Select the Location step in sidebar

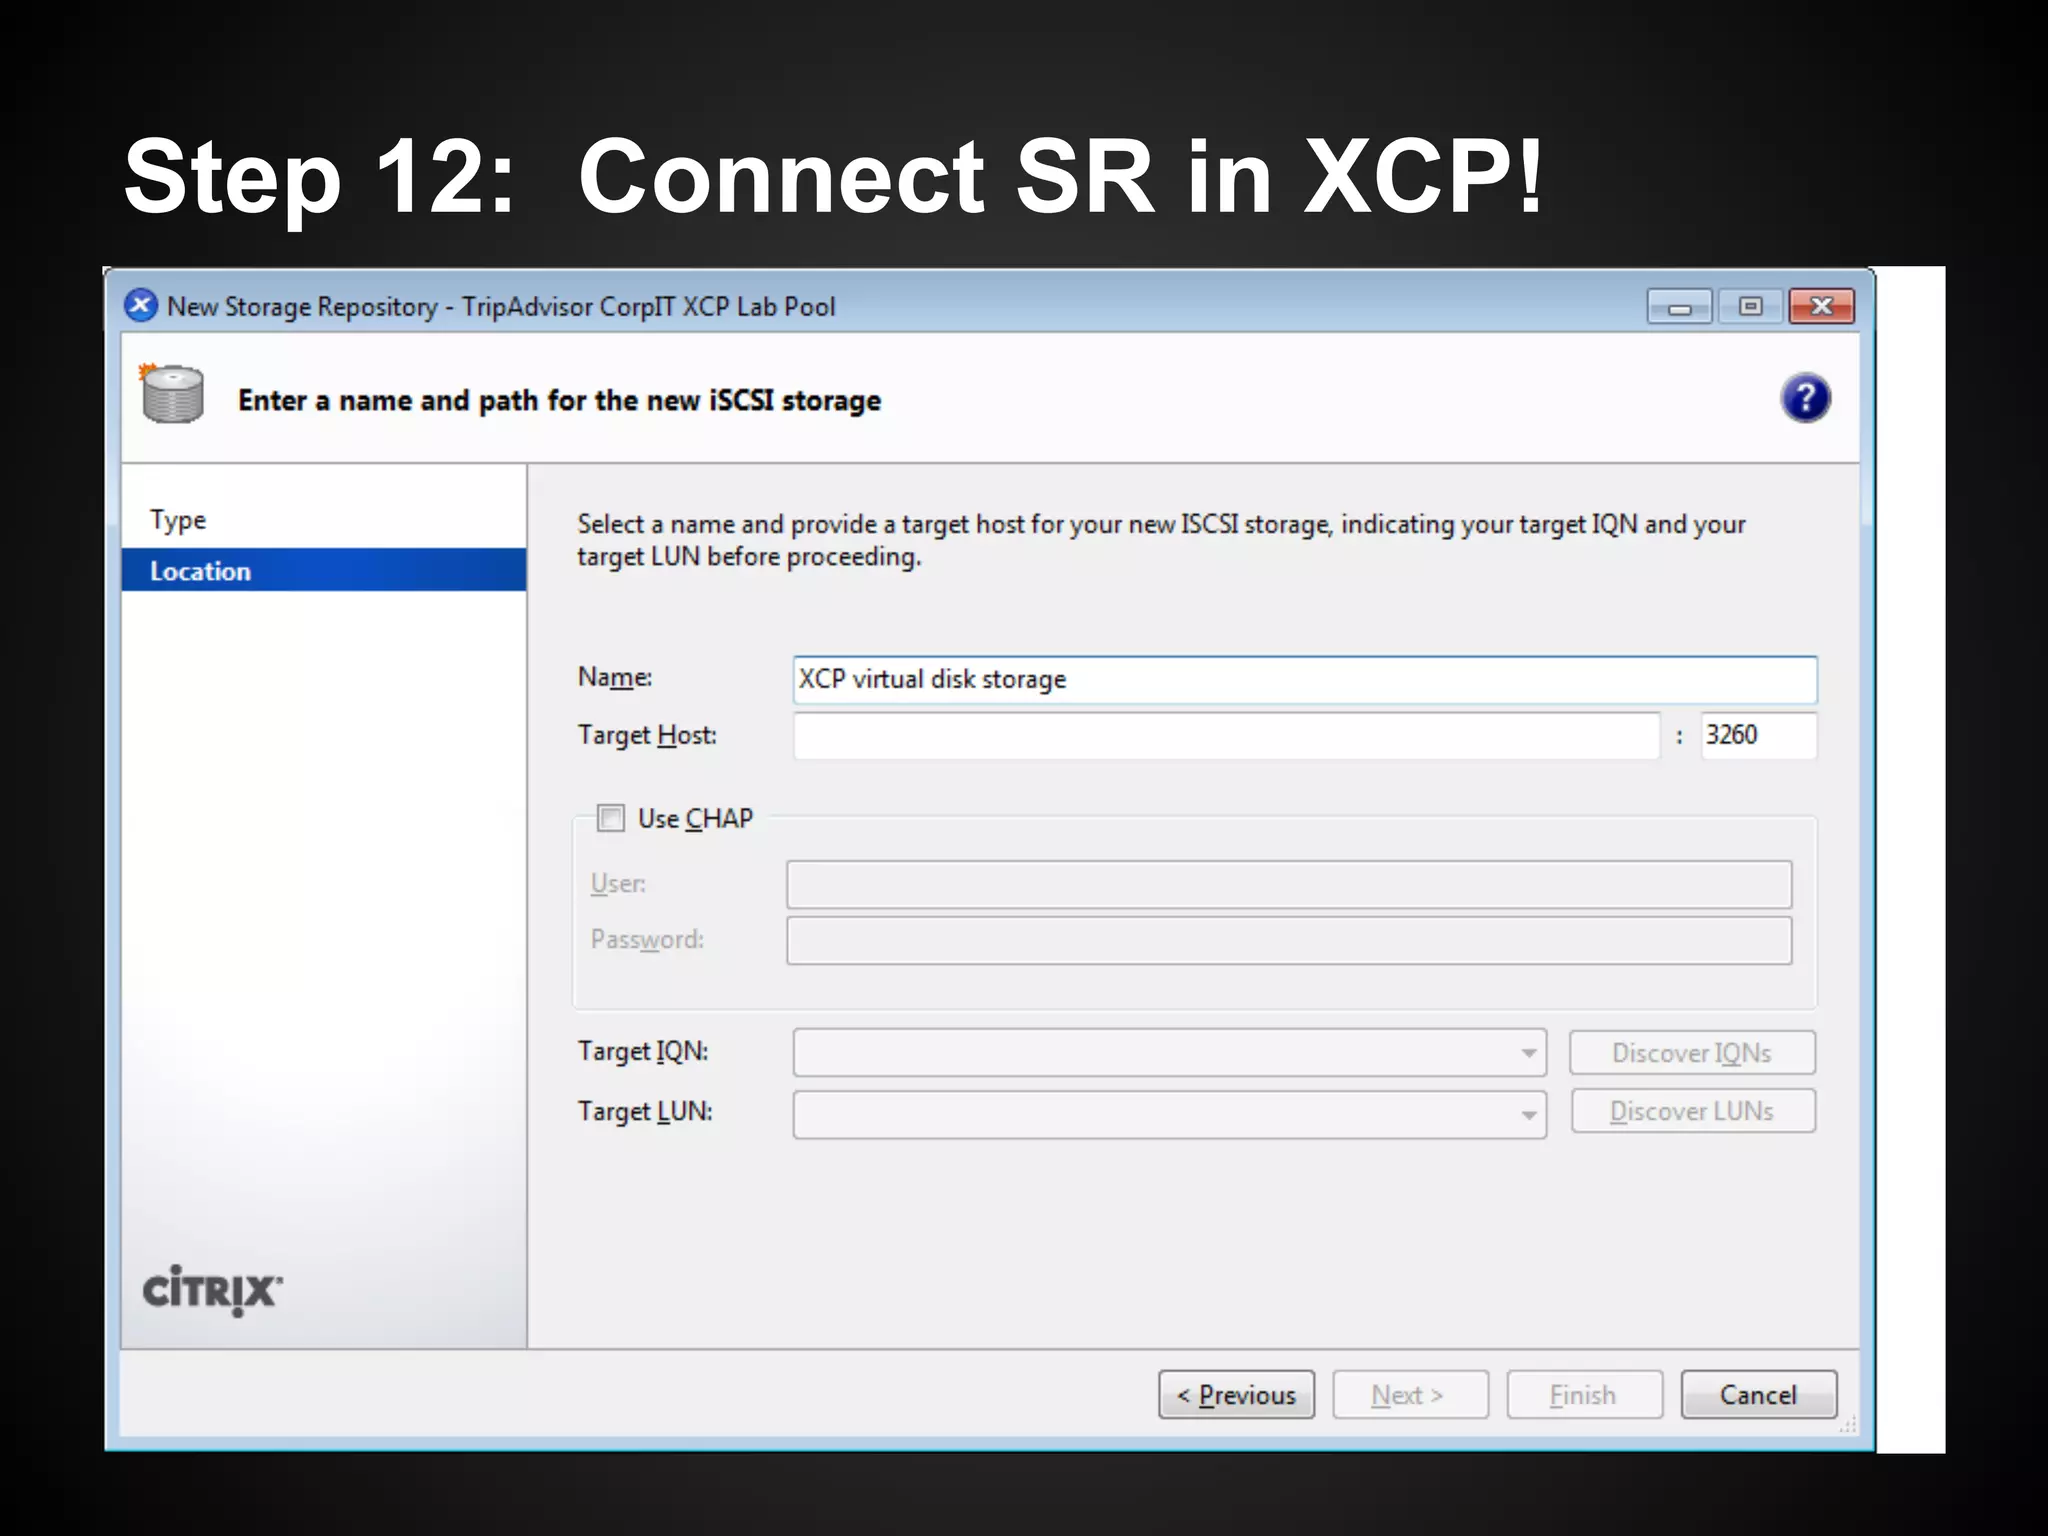click(324, 570)
